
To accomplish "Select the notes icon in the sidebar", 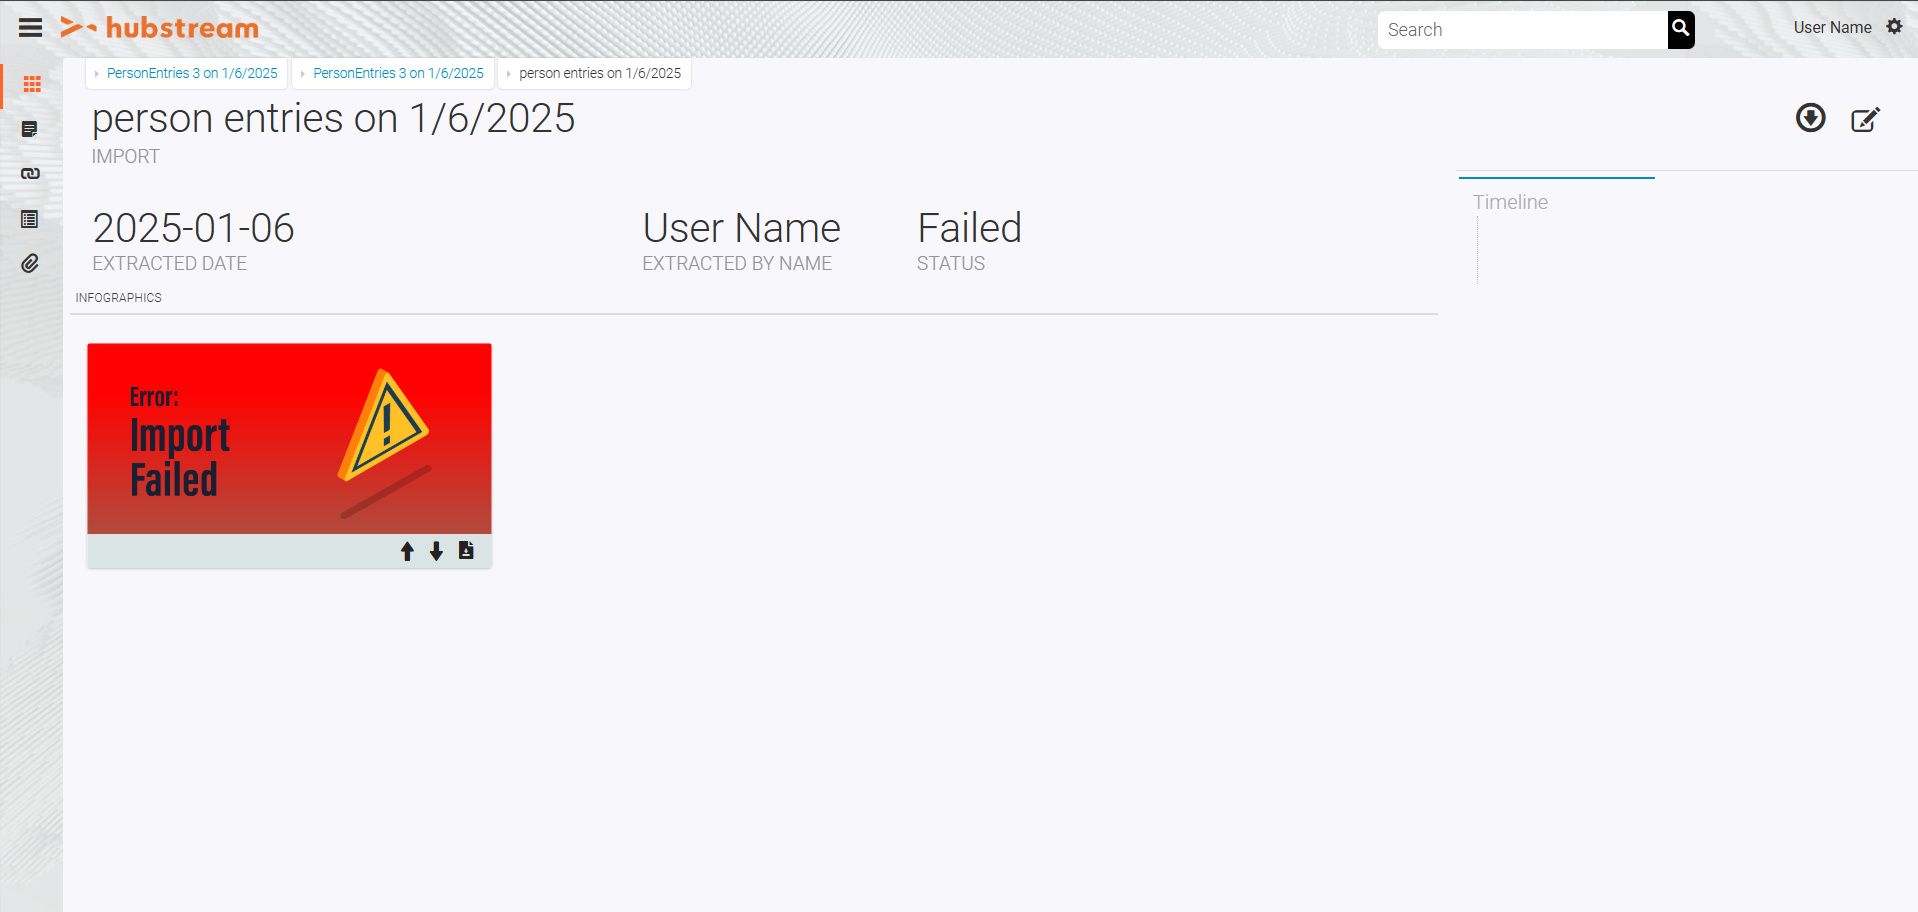I will [x=31, y=129].
